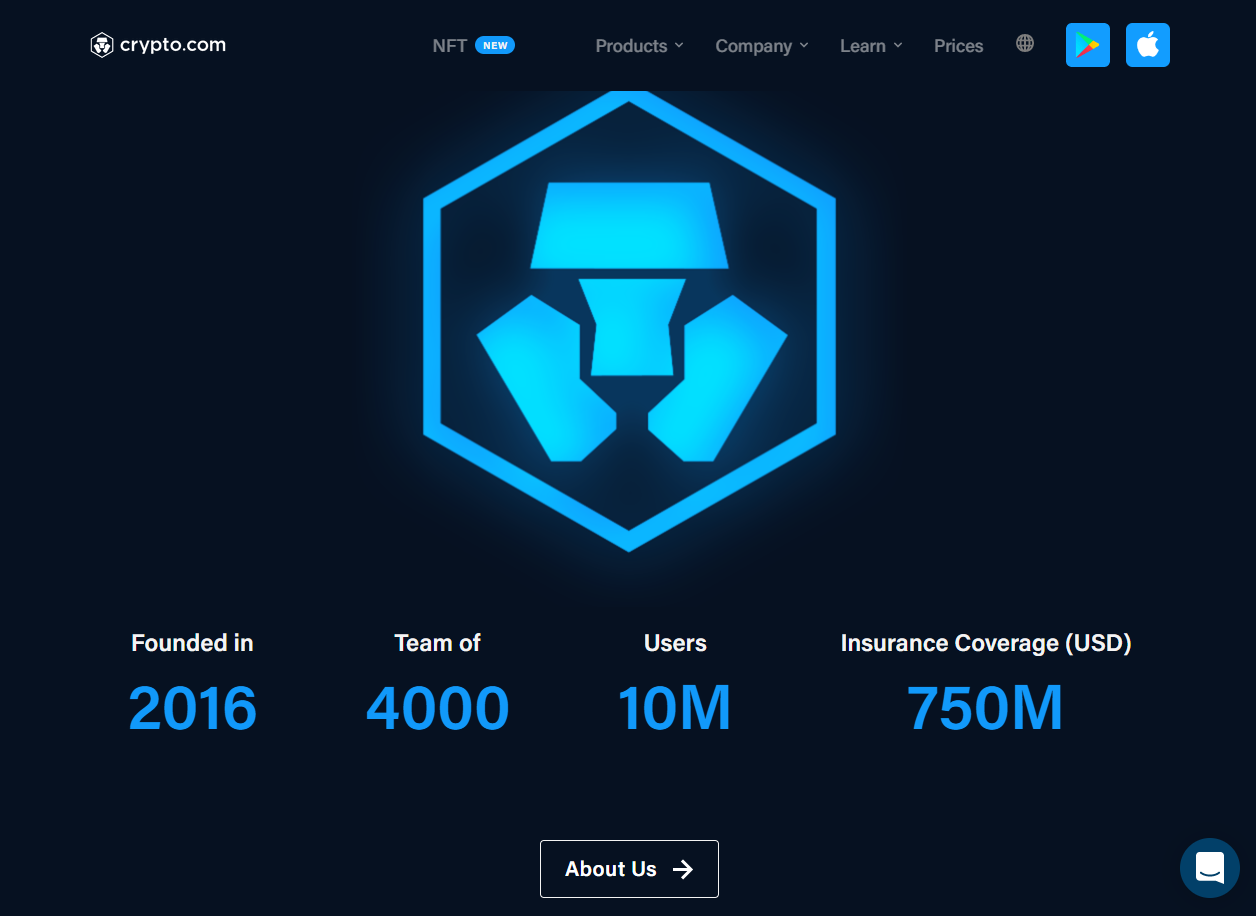This screenshot has width=1256, height=916.
Task: Go to the Prices page
Action: [x=959, y=46]
